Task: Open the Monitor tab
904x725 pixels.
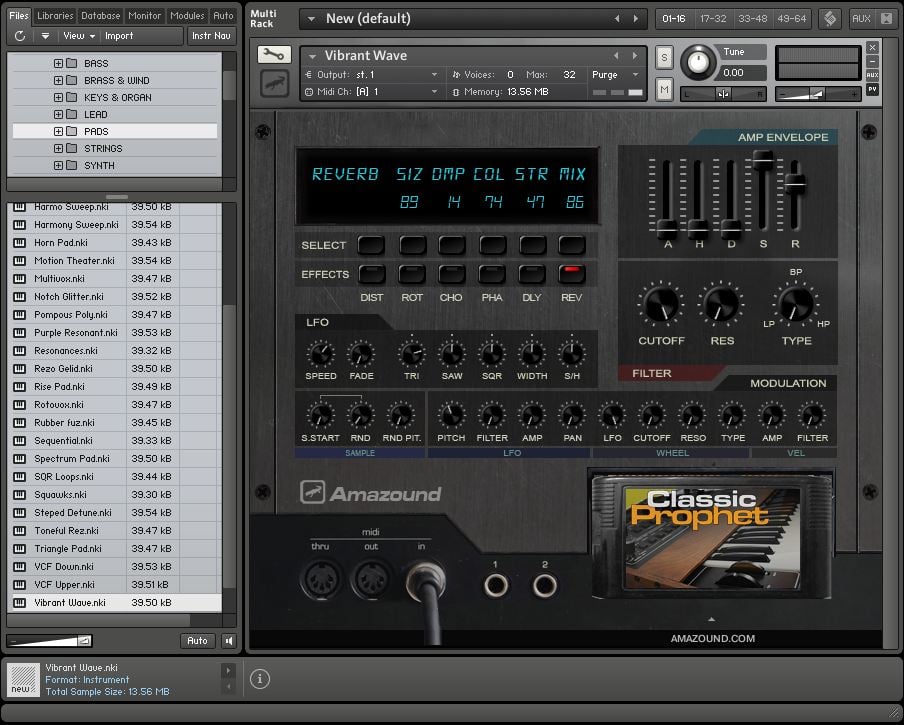Action: coord(144,16)
